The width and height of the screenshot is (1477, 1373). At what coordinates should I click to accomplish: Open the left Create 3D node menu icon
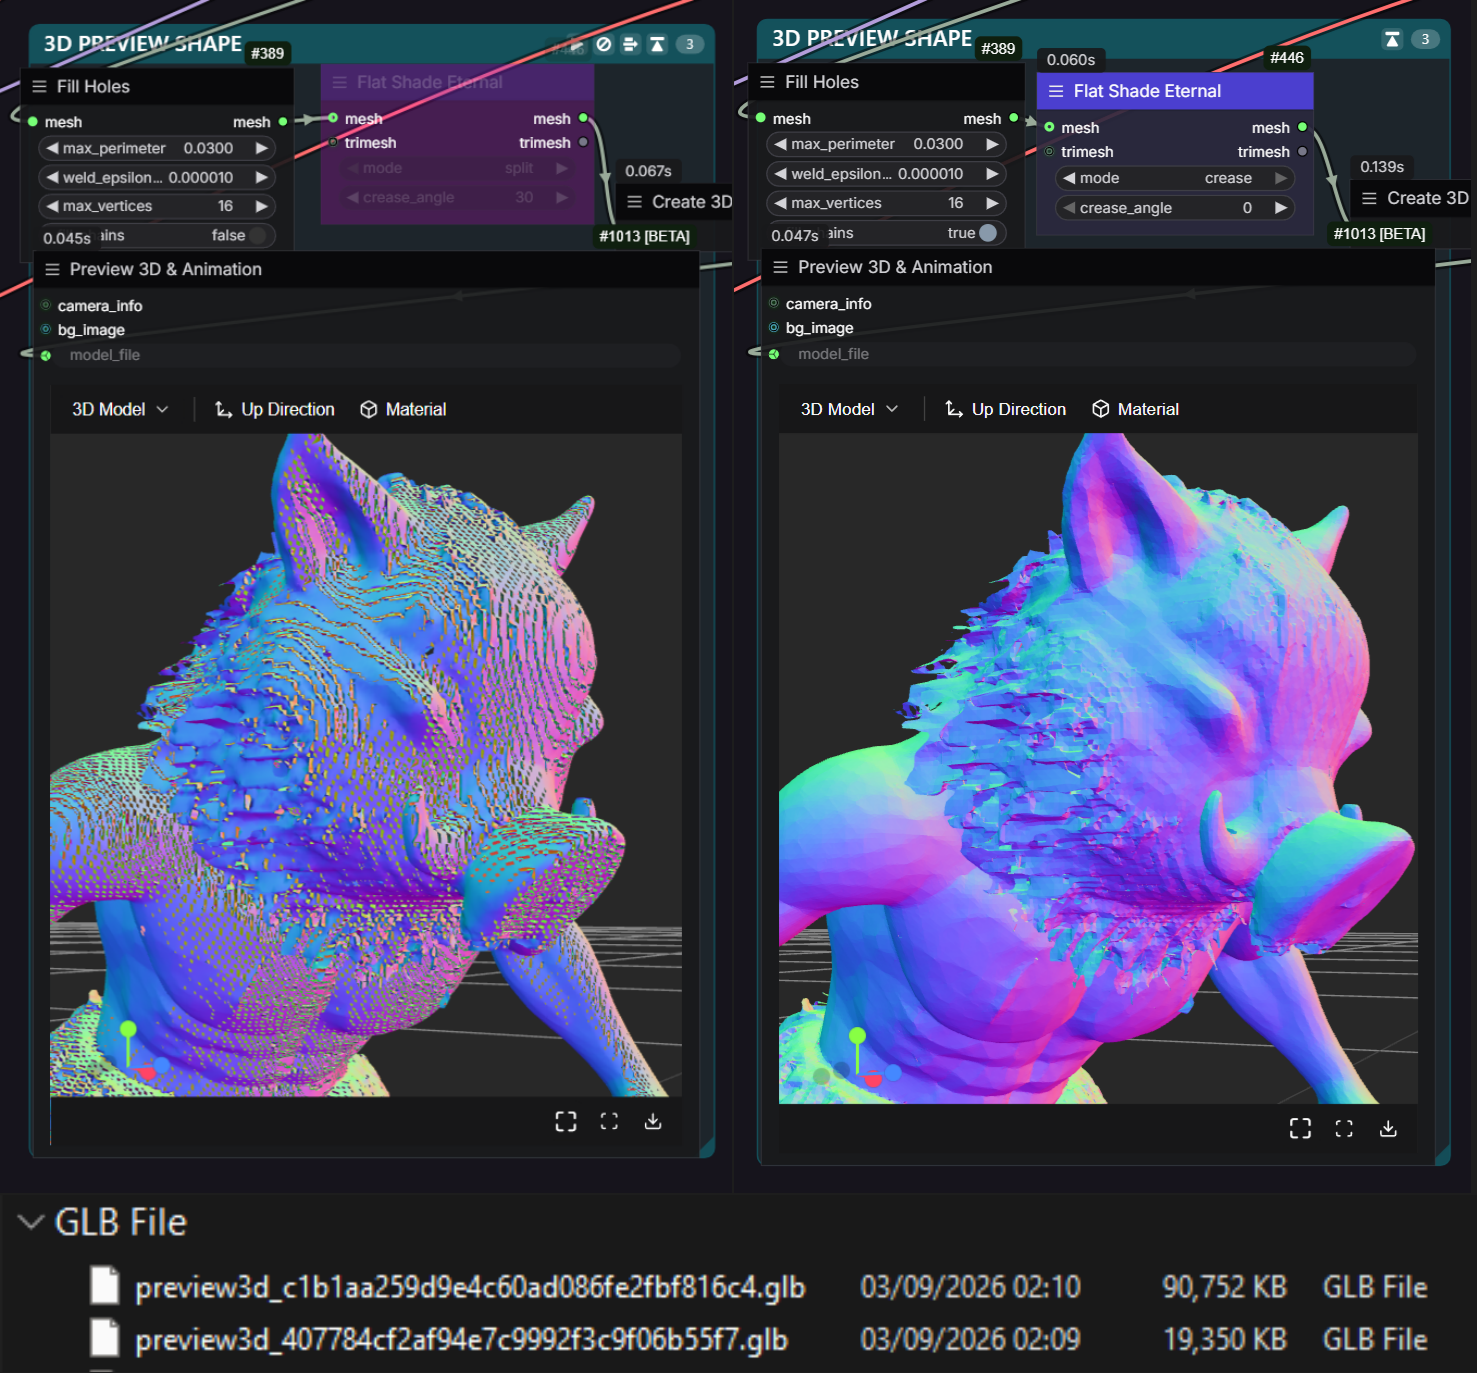[634, 202]
